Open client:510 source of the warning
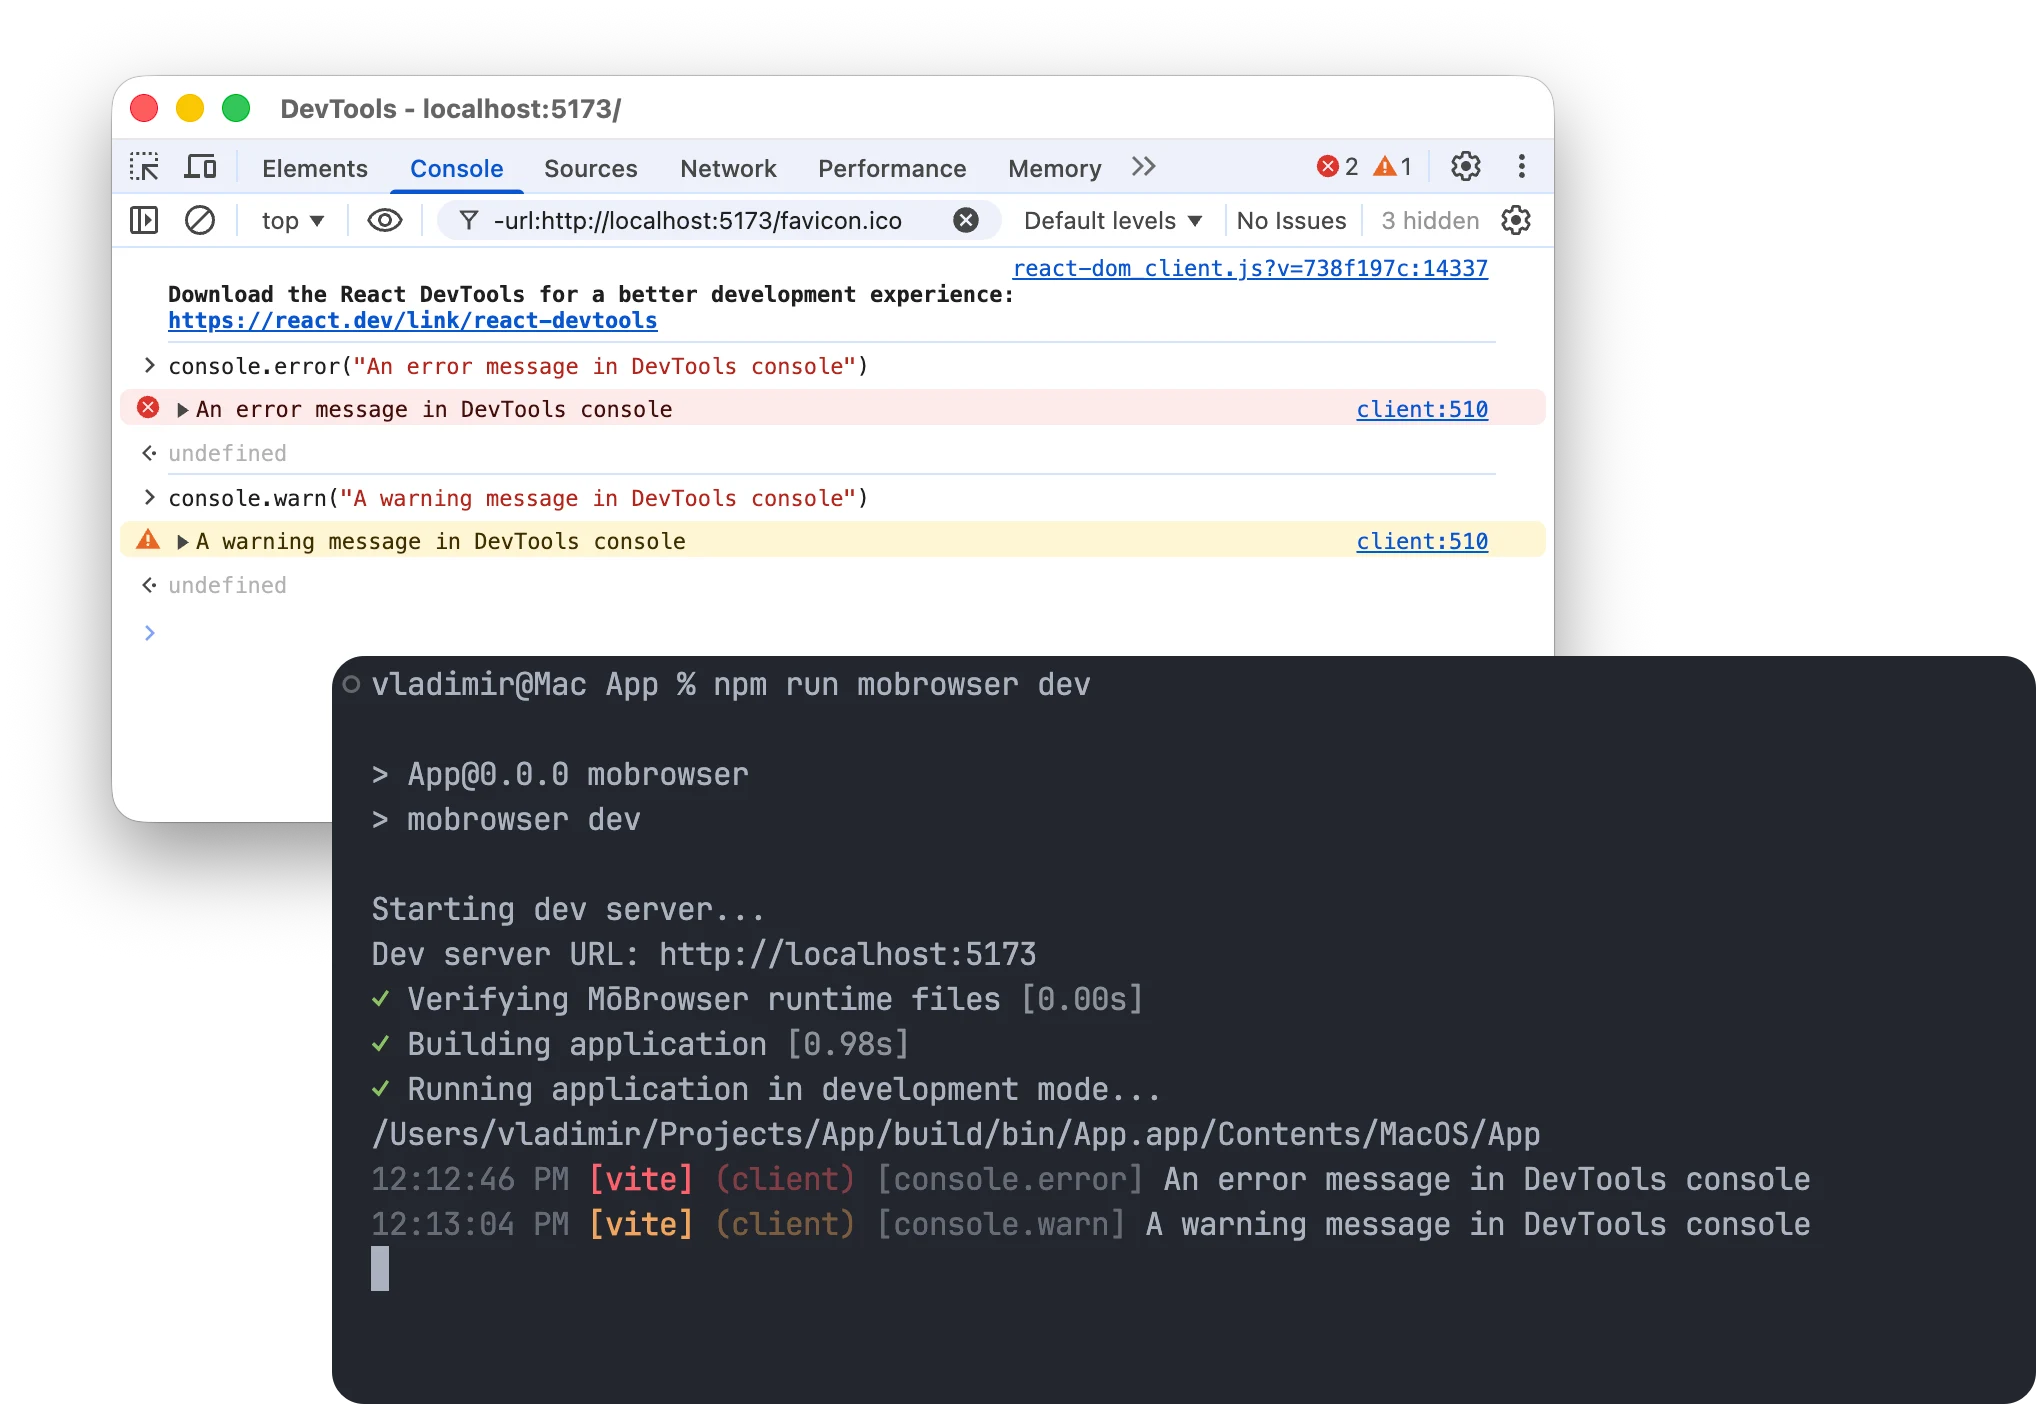Screen dimensions: 2036x1404 point(1422,541)
